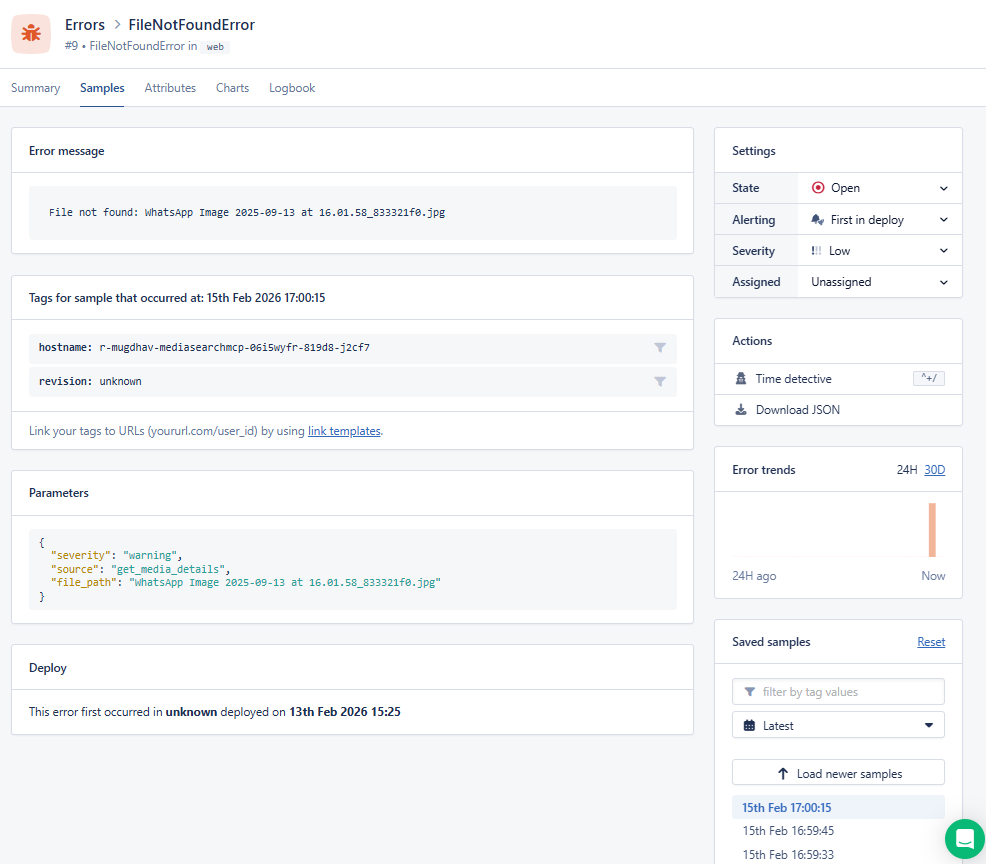Click the Errors breadcrumb link

point(84,25)
